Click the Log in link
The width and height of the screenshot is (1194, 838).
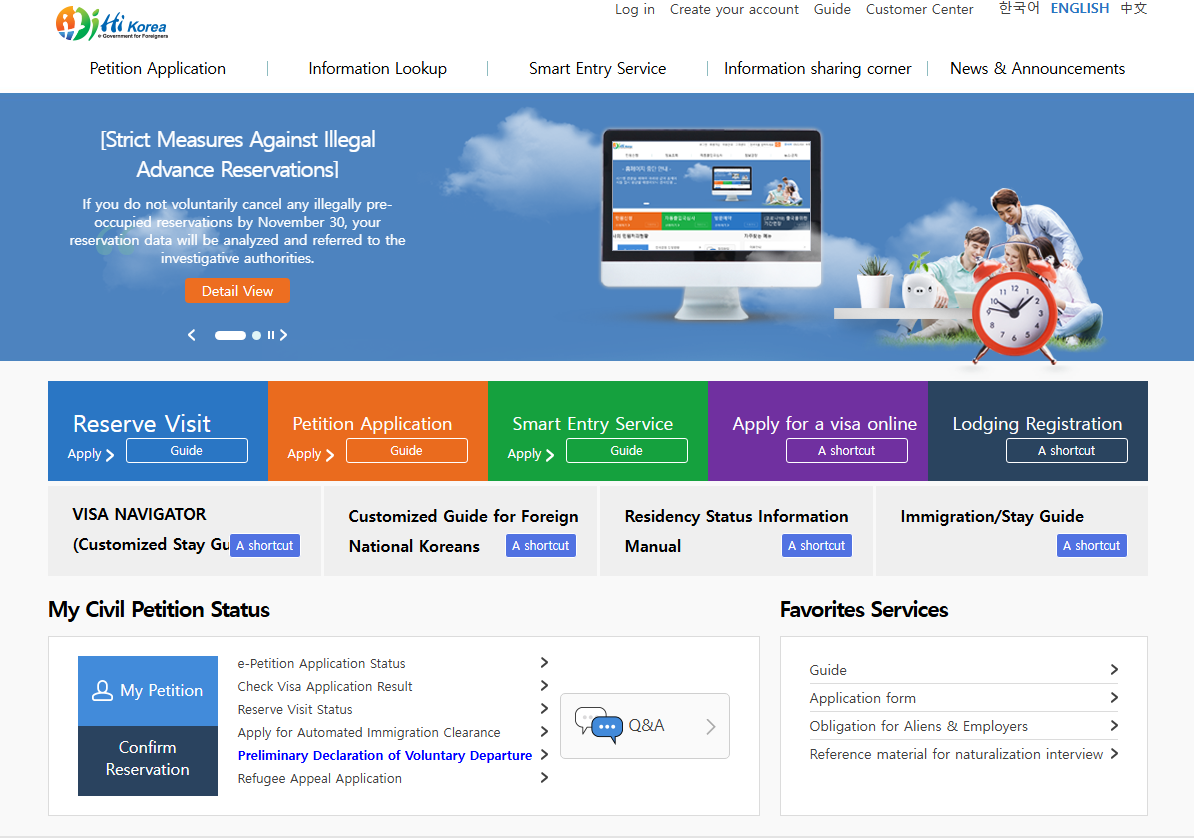634,9
